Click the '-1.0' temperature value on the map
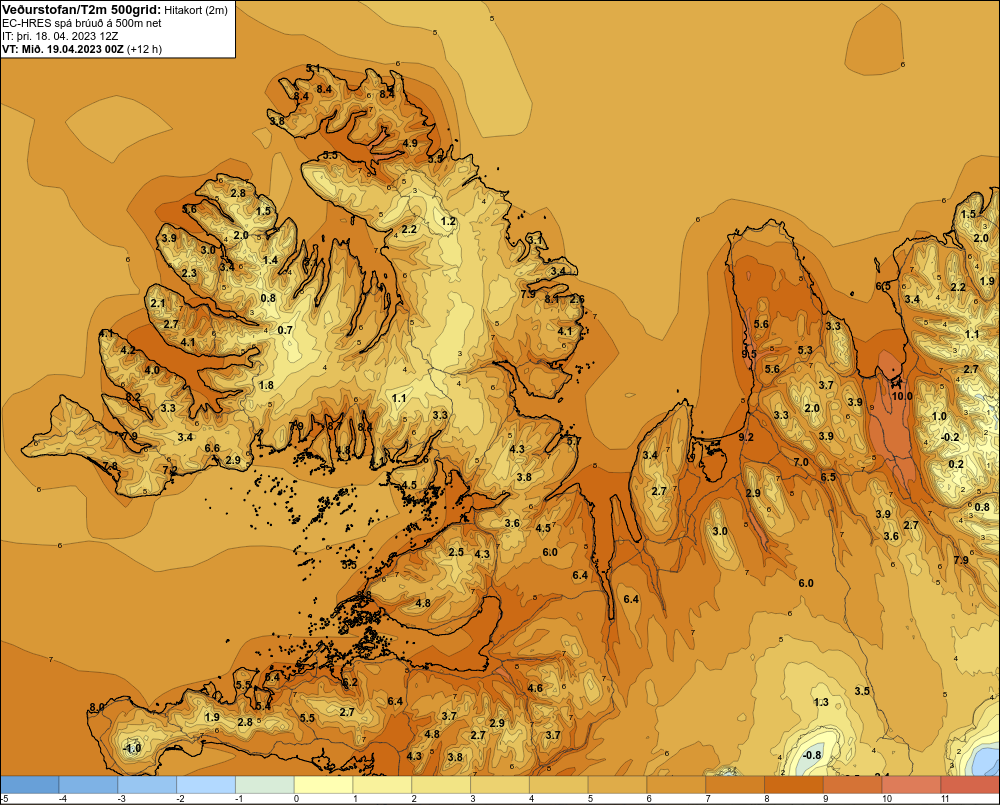Image resolution: width=1000 pixels, height=805 pixels. pos(131,748)
